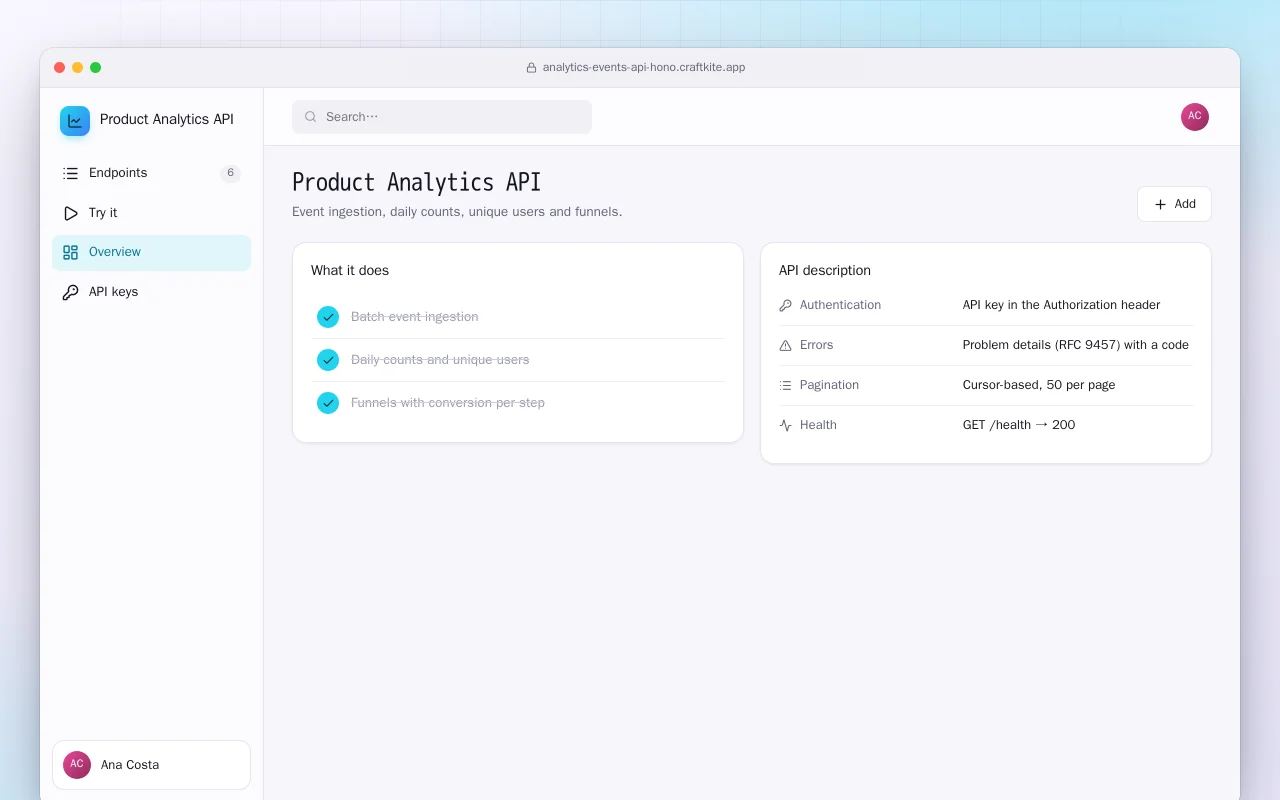Uncheck Daily counts and unique users

click(x=328, y=360)
